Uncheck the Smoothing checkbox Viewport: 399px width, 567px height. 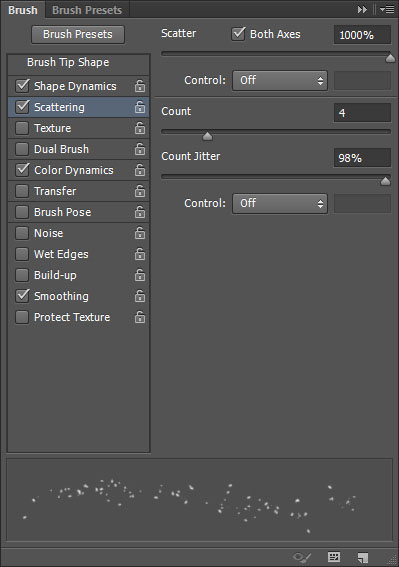click(22, 296)
